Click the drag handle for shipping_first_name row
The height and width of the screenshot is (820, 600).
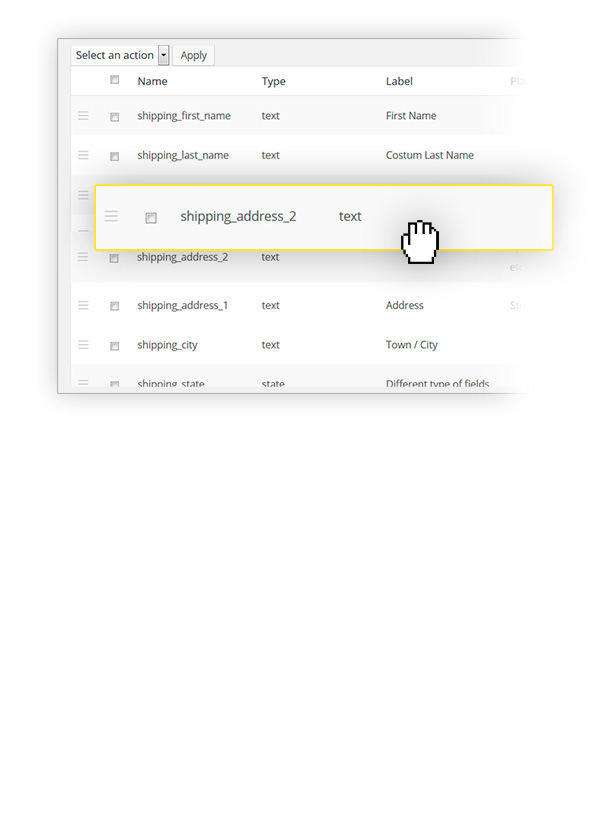pos(84,116)
